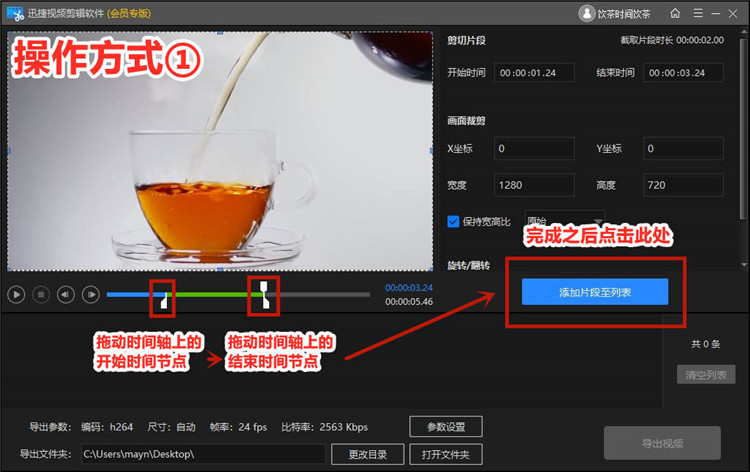Click the 清空列表 button

706,375
